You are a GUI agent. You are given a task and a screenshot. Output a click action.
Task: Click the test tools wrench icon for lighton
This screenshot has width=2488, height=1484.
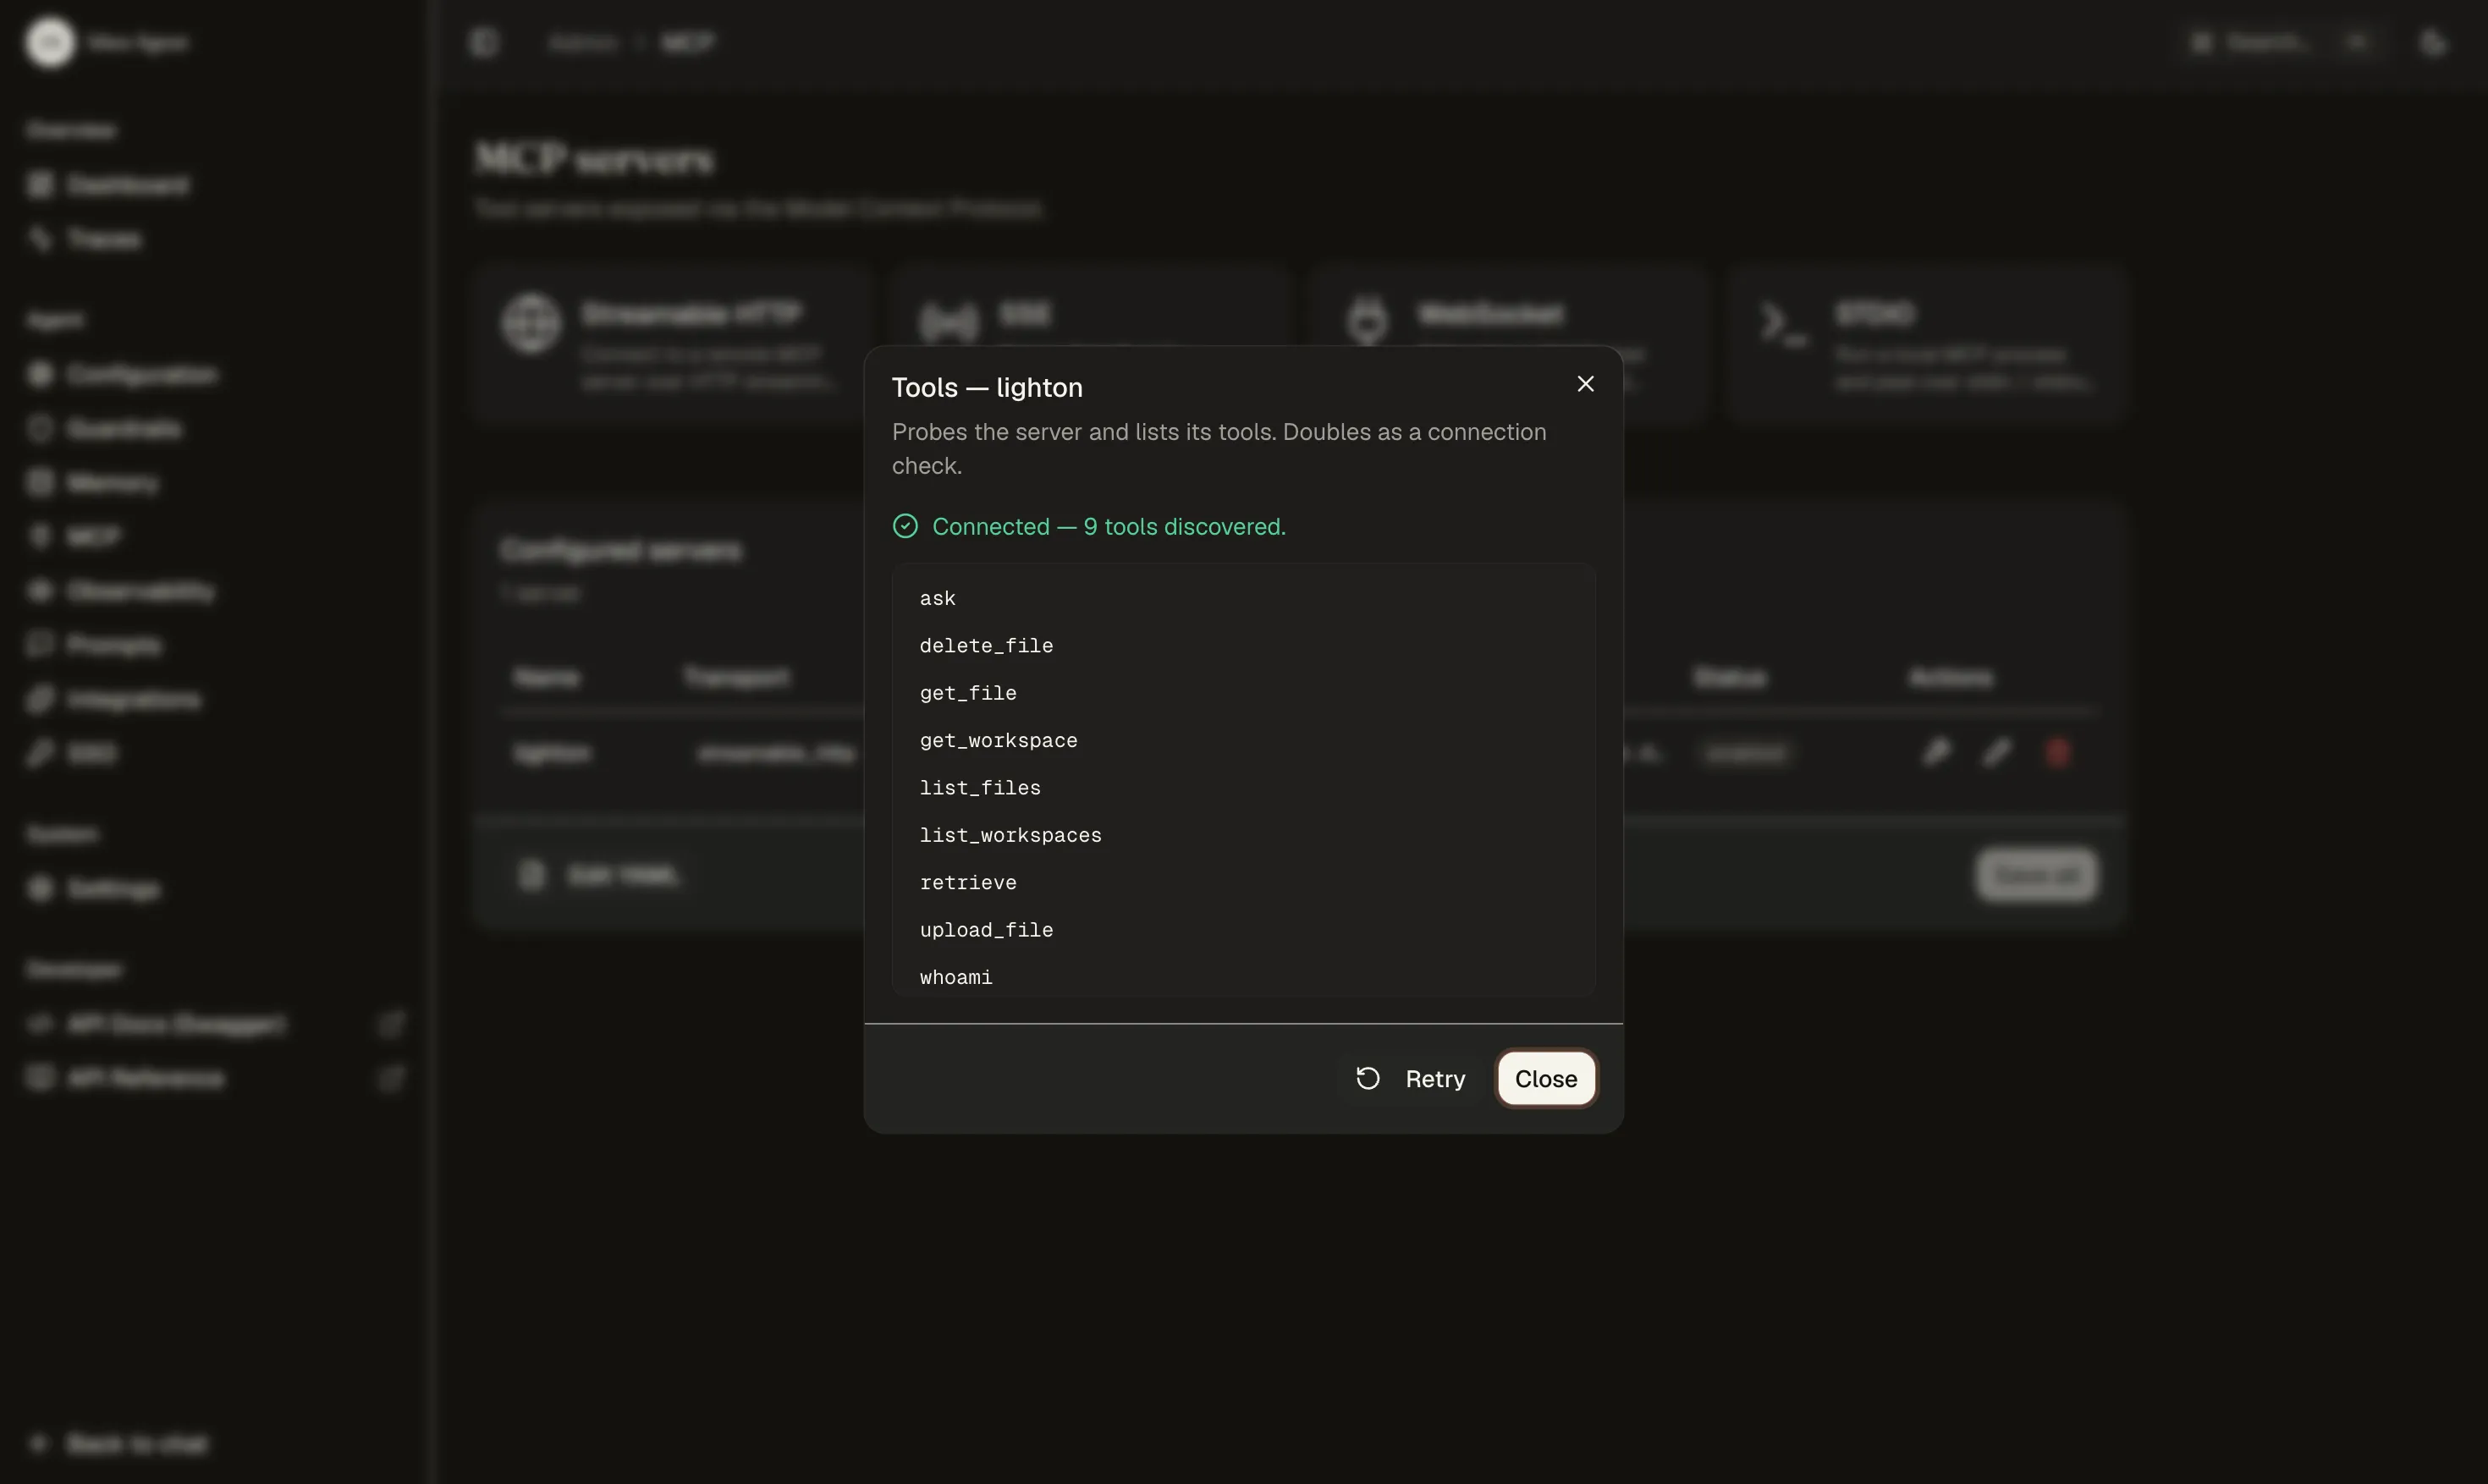tap(1936, 752)
